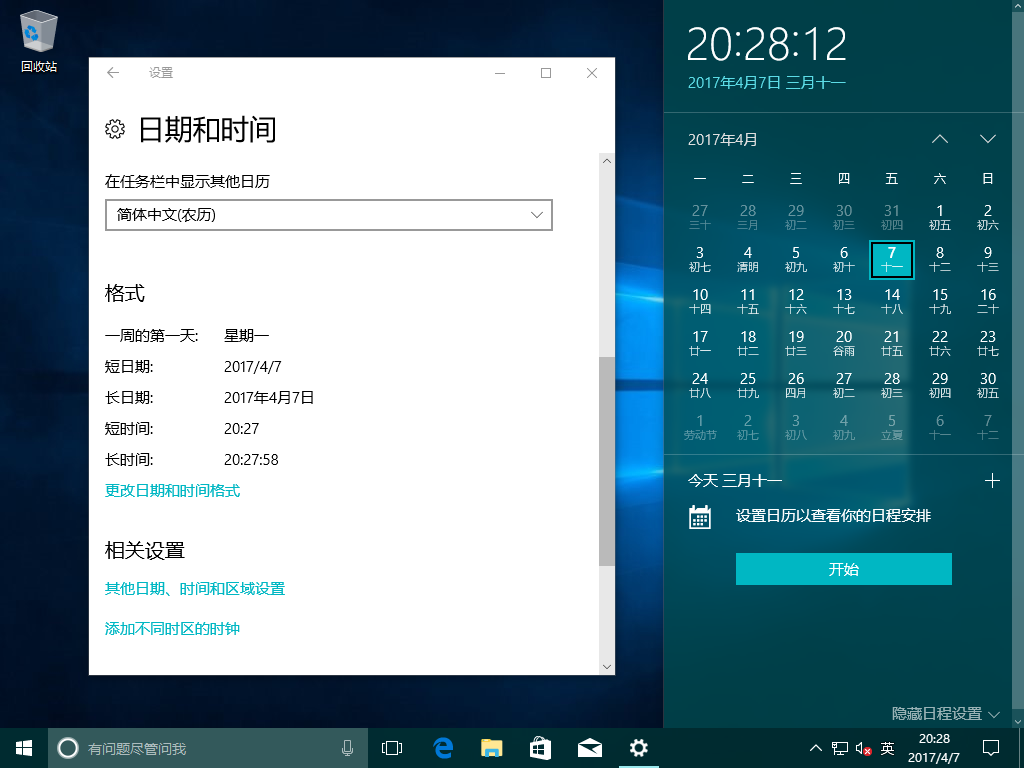Open the 简体中文(农历) calendar dropdown
Image resolution: width=1024 pixels, height=768 pixels.
coord(329,215)
